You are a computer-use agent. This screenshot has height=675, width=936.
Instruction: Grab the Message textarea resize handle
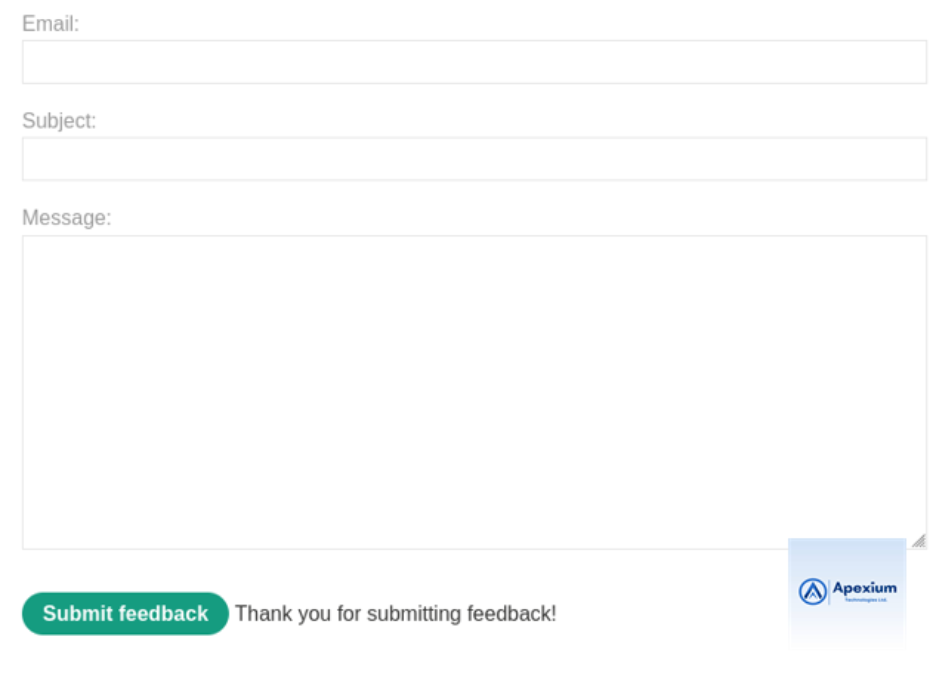pyautogui.click(x=919, y=541)
